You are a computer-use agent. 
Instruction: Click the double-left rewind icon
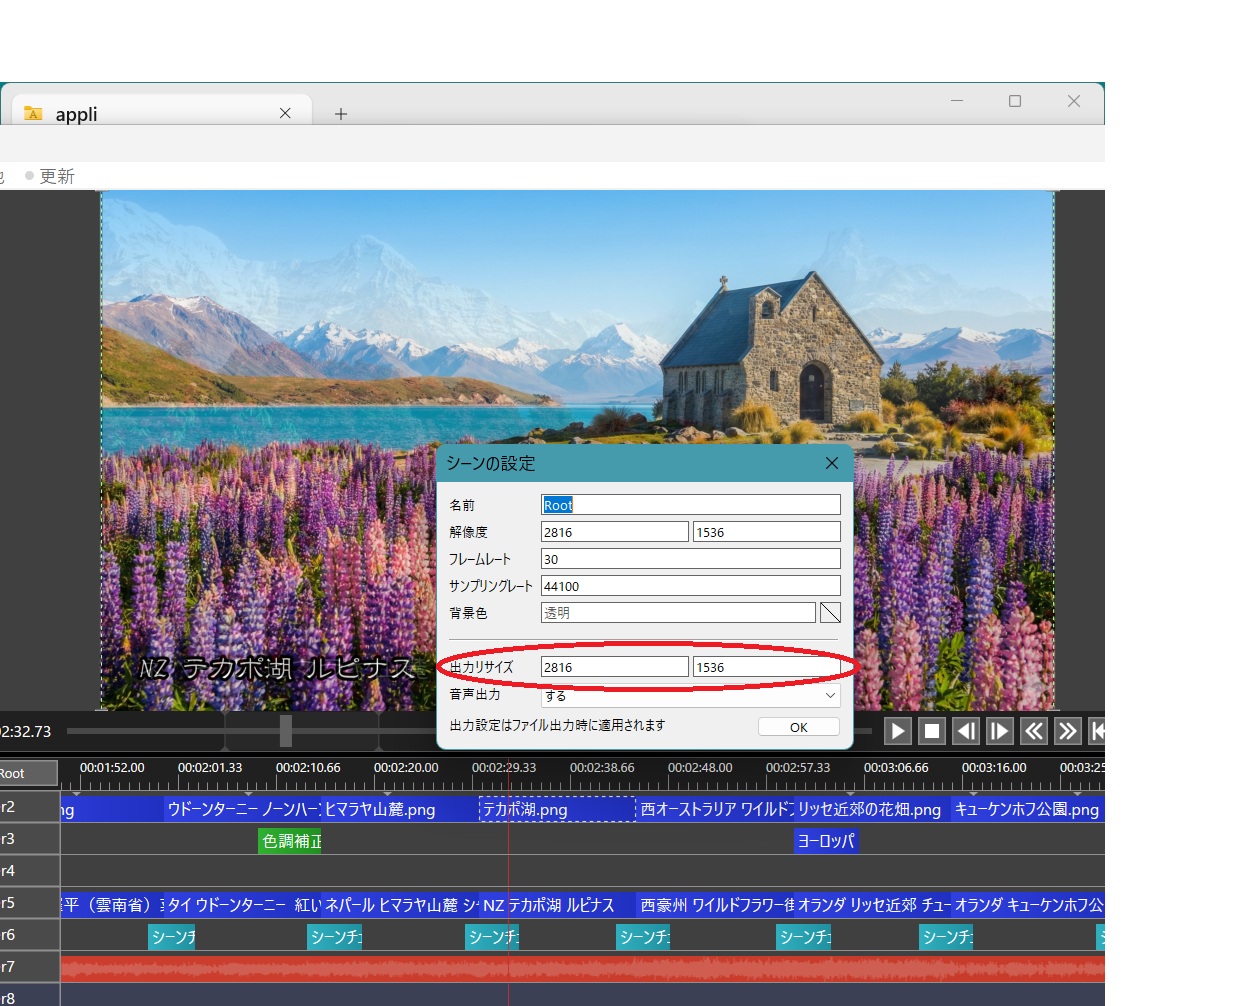point(1034,731)
